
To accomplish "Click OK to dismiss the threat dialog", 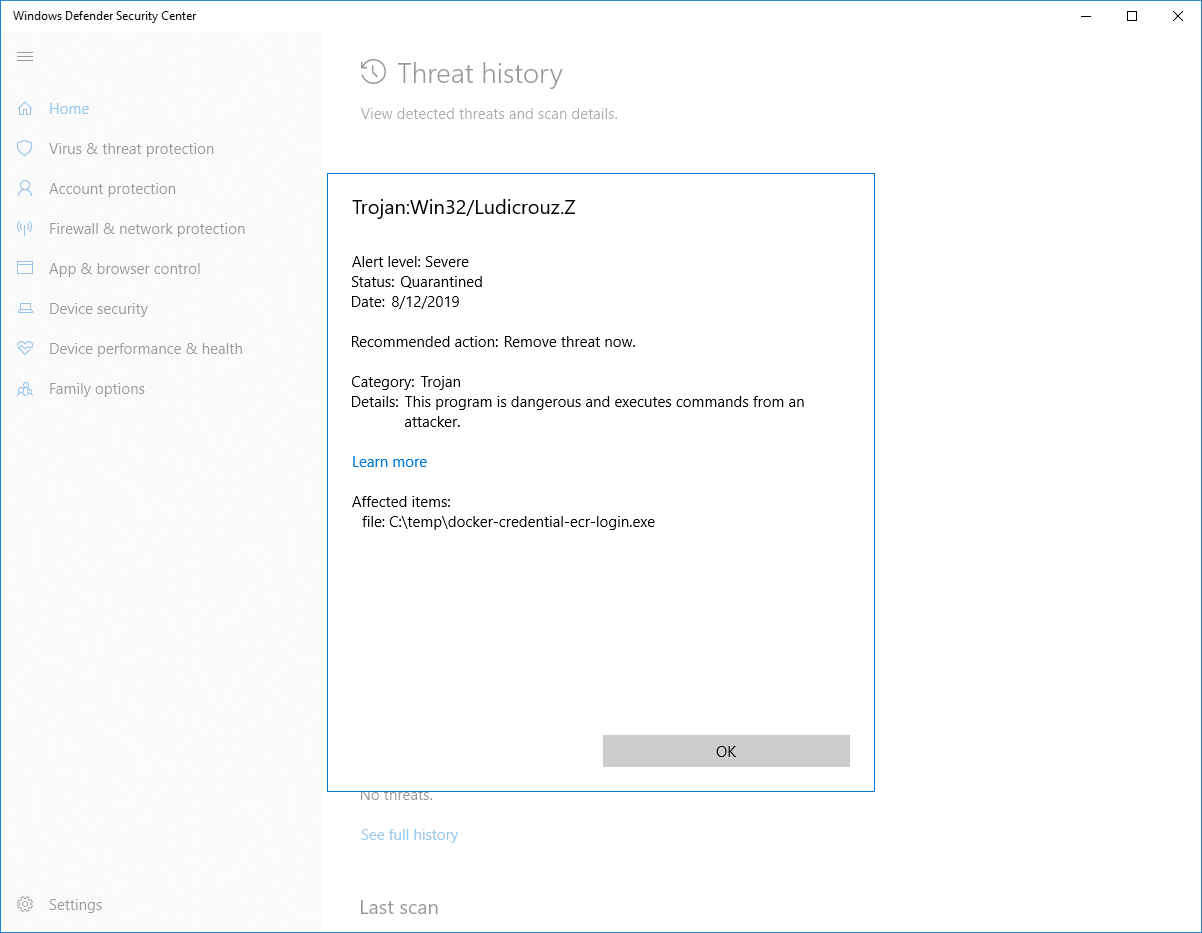I will (726, 751).
